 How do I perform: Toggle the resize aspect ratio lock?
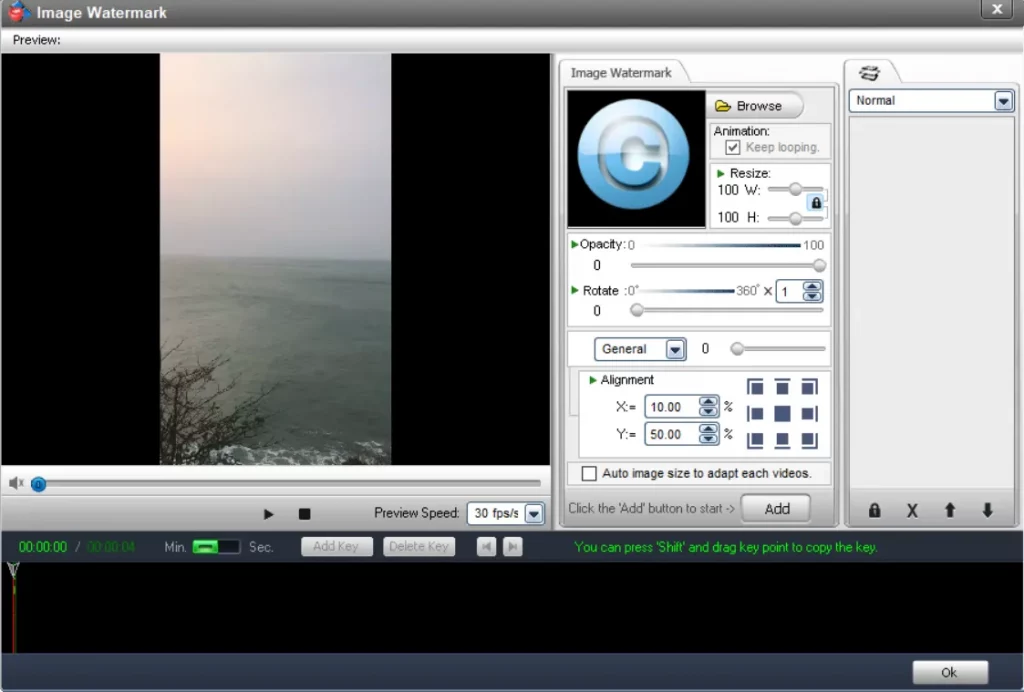click(x=816, y=203)
